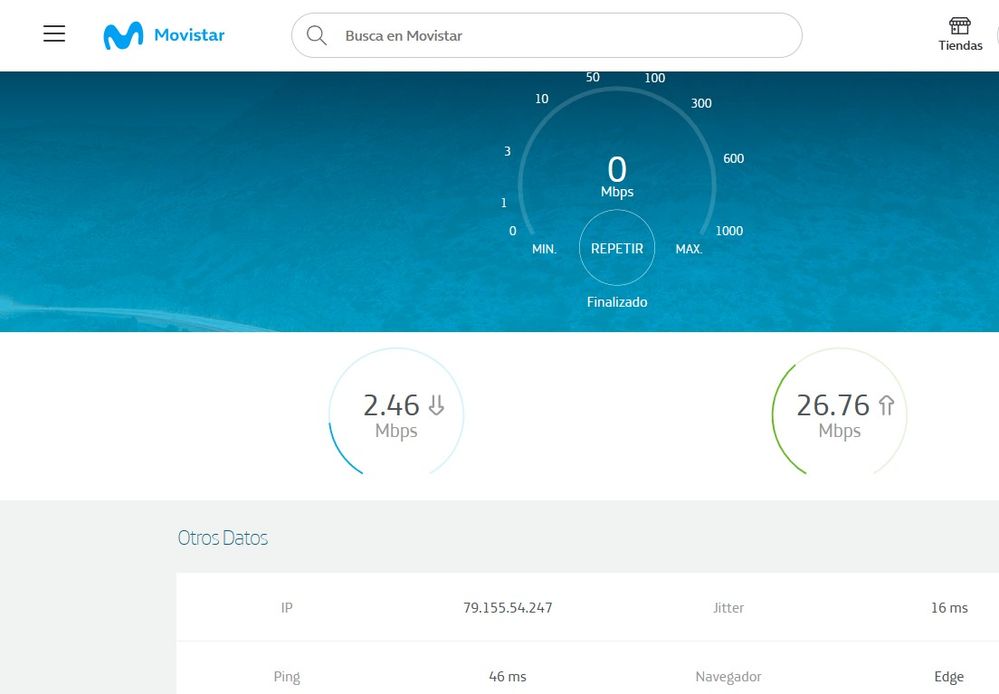Click the Tiendas label
Screen dimensions: 999x694
tap(960, 46)
